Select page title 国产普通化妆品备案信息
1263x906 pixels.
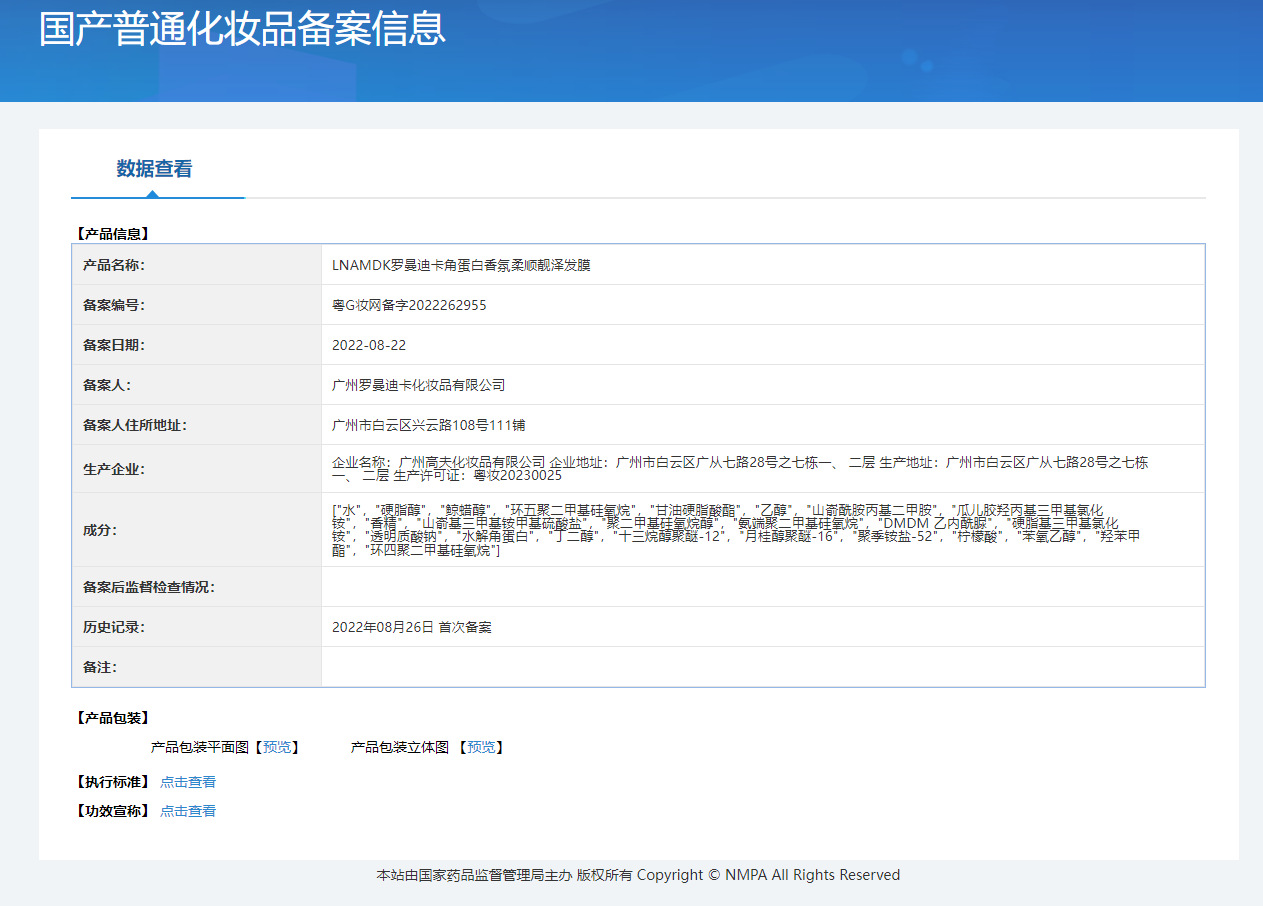point(242,29)
